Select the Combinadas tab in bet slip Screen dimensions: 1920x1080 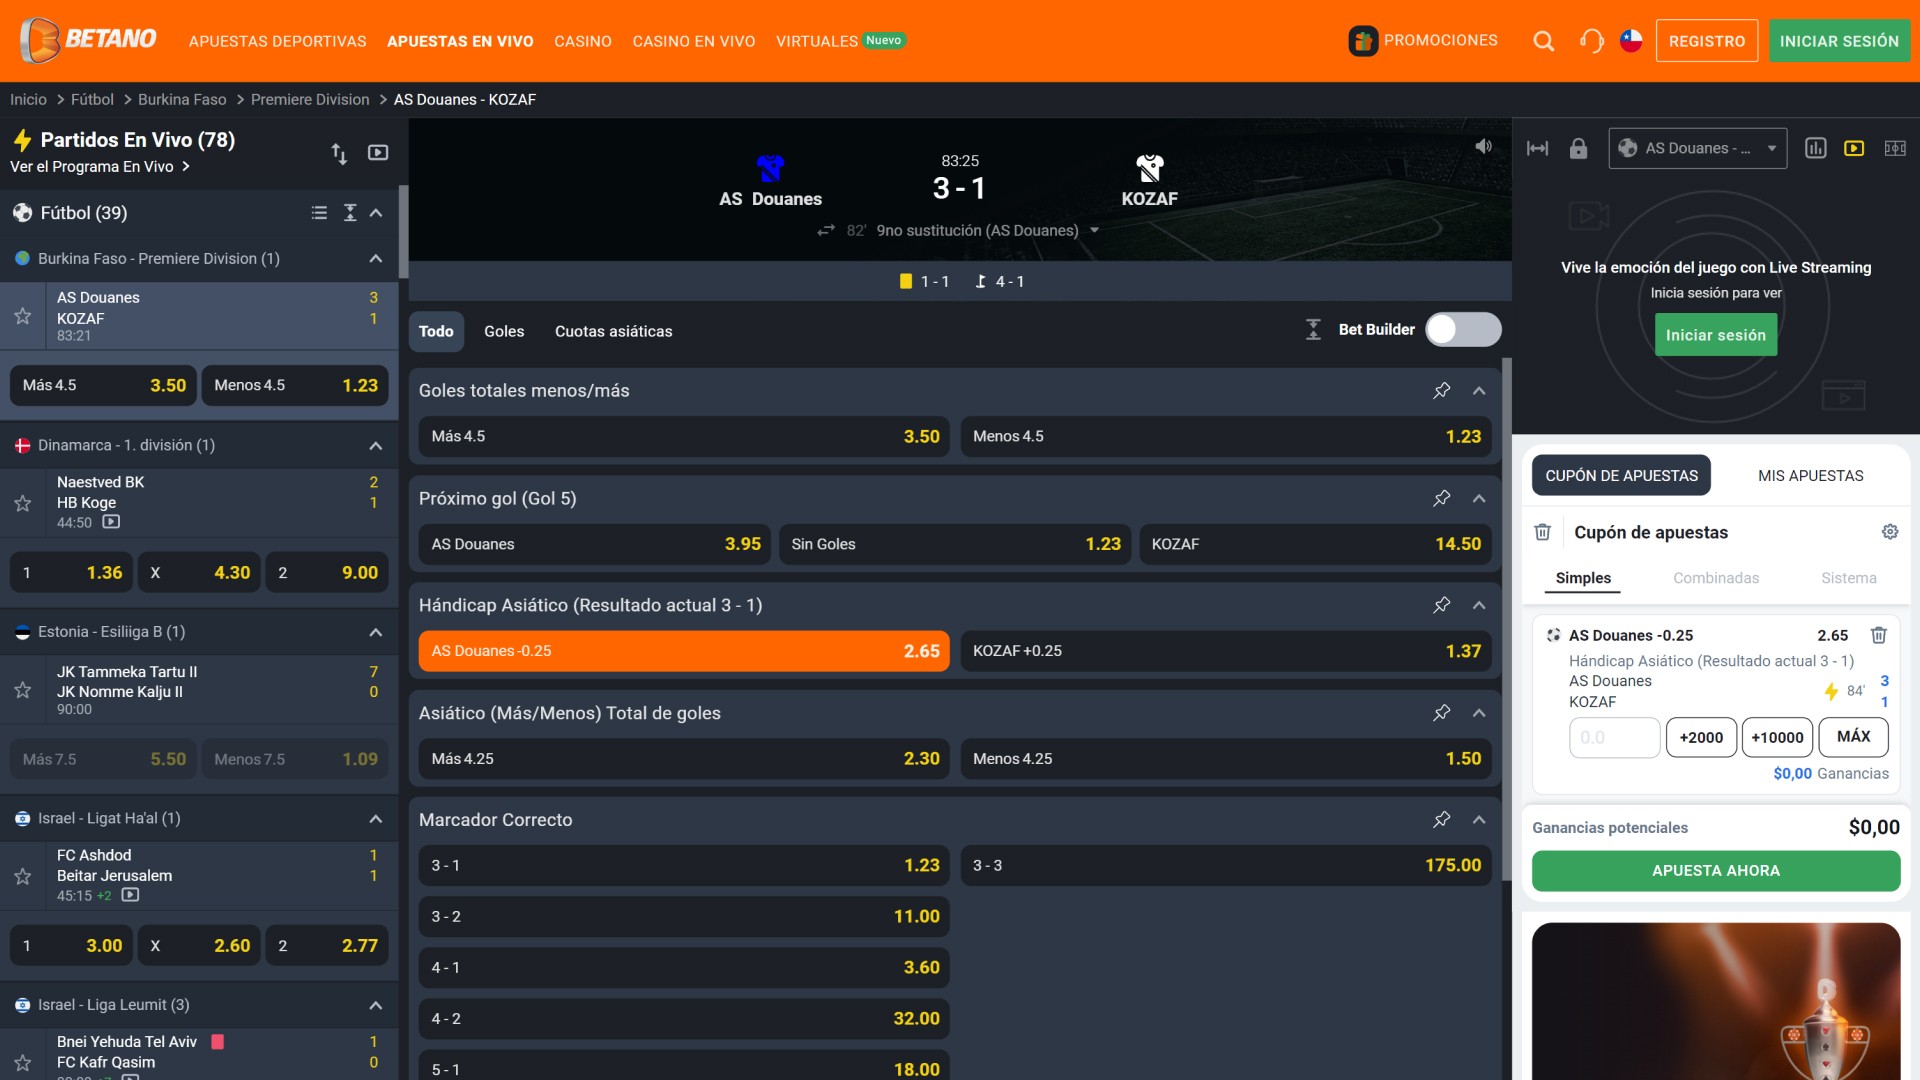tap(1716, 576)
